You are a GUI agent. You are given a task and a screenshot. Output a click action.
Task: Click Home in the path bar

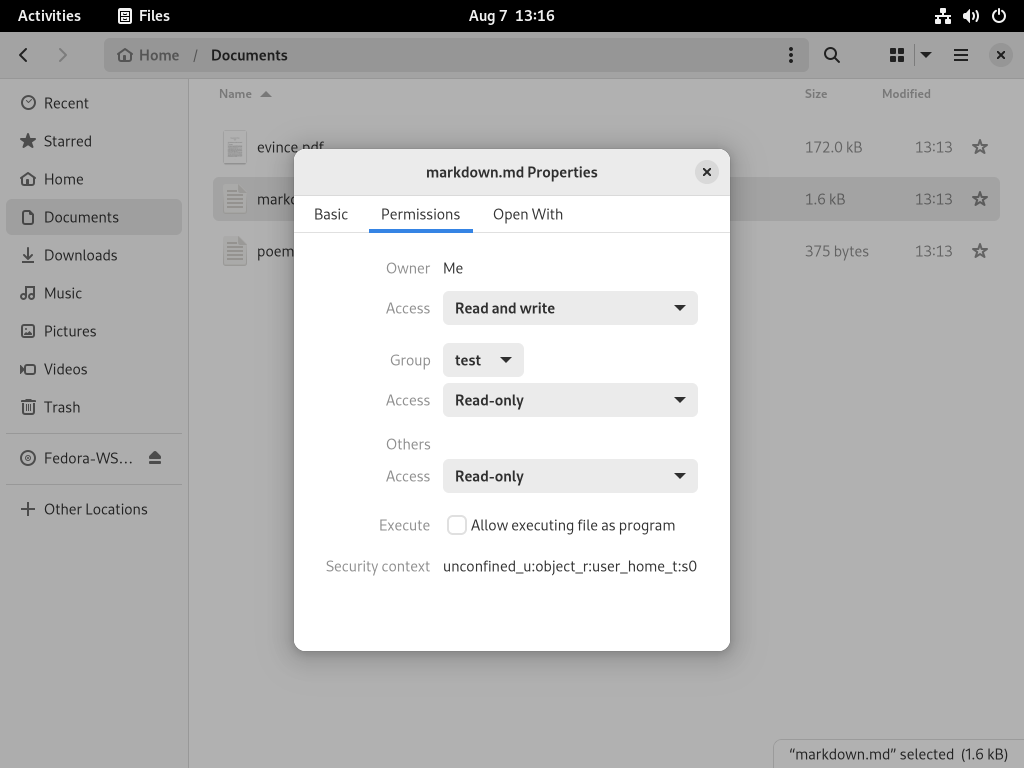pyautogui.click(x=148, y=56)
